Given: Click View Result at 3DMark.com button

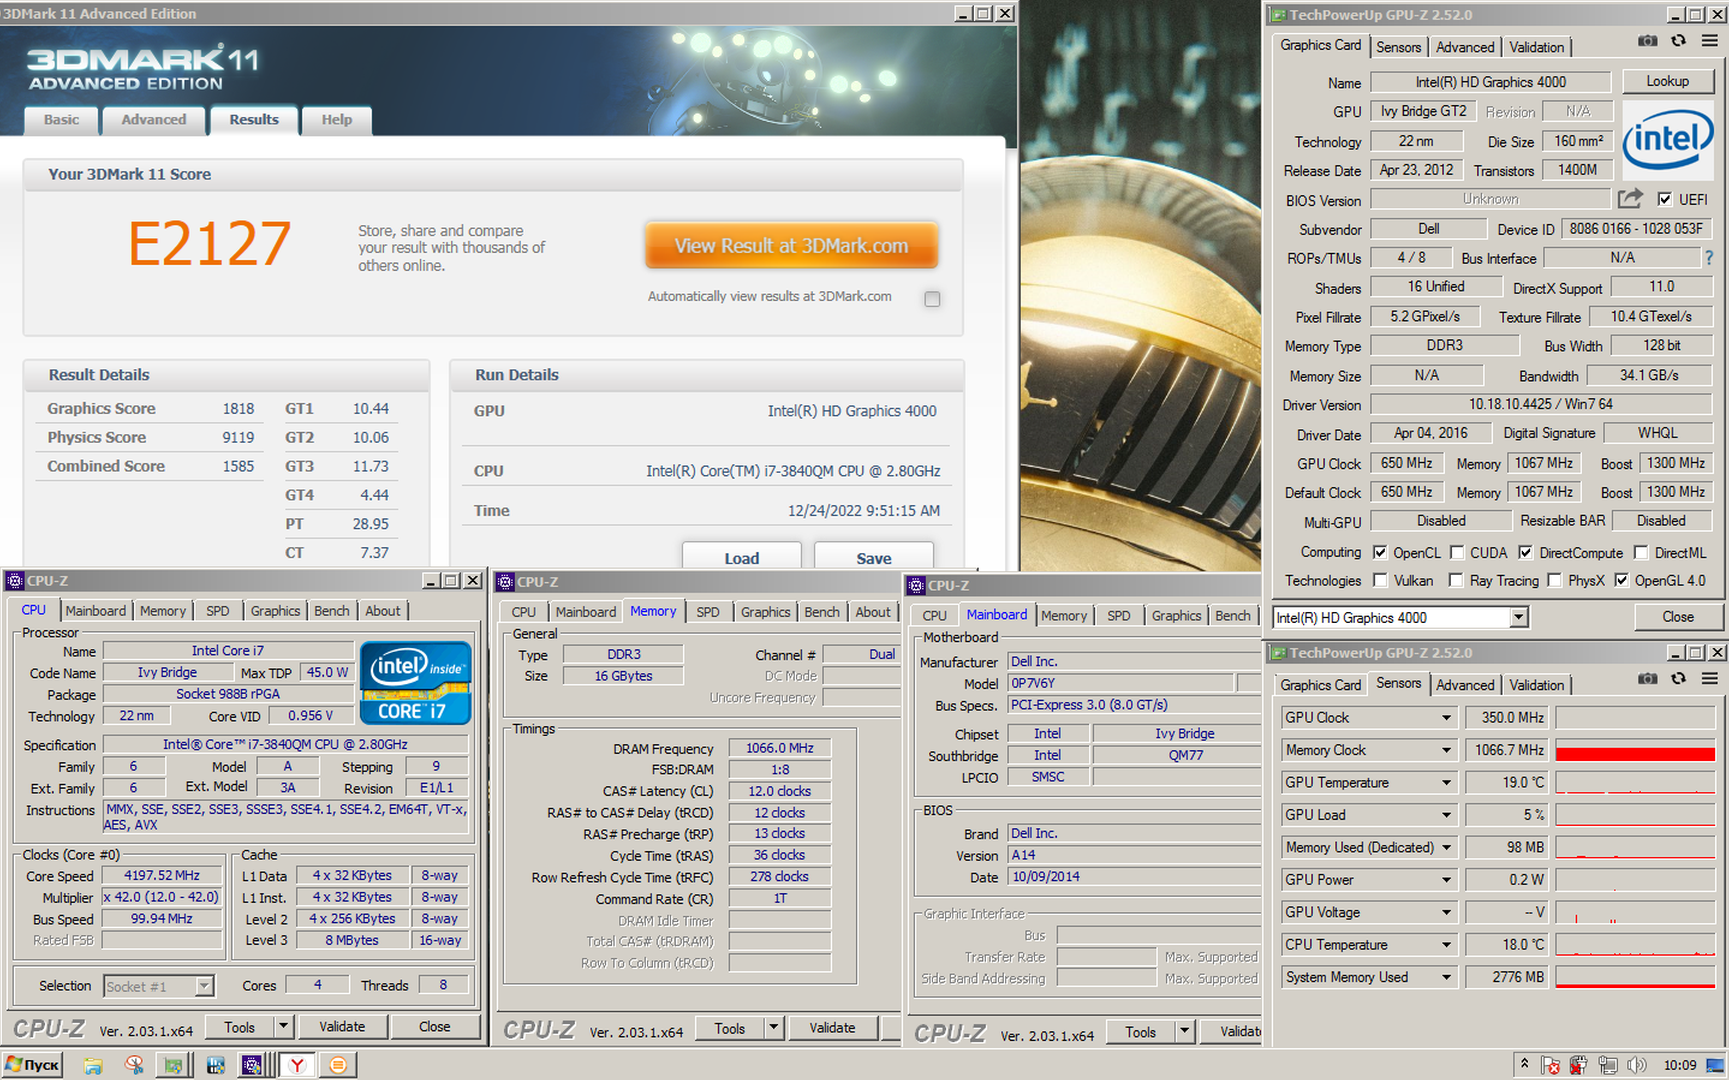Looking at the screenshot, I should [791, 245].
